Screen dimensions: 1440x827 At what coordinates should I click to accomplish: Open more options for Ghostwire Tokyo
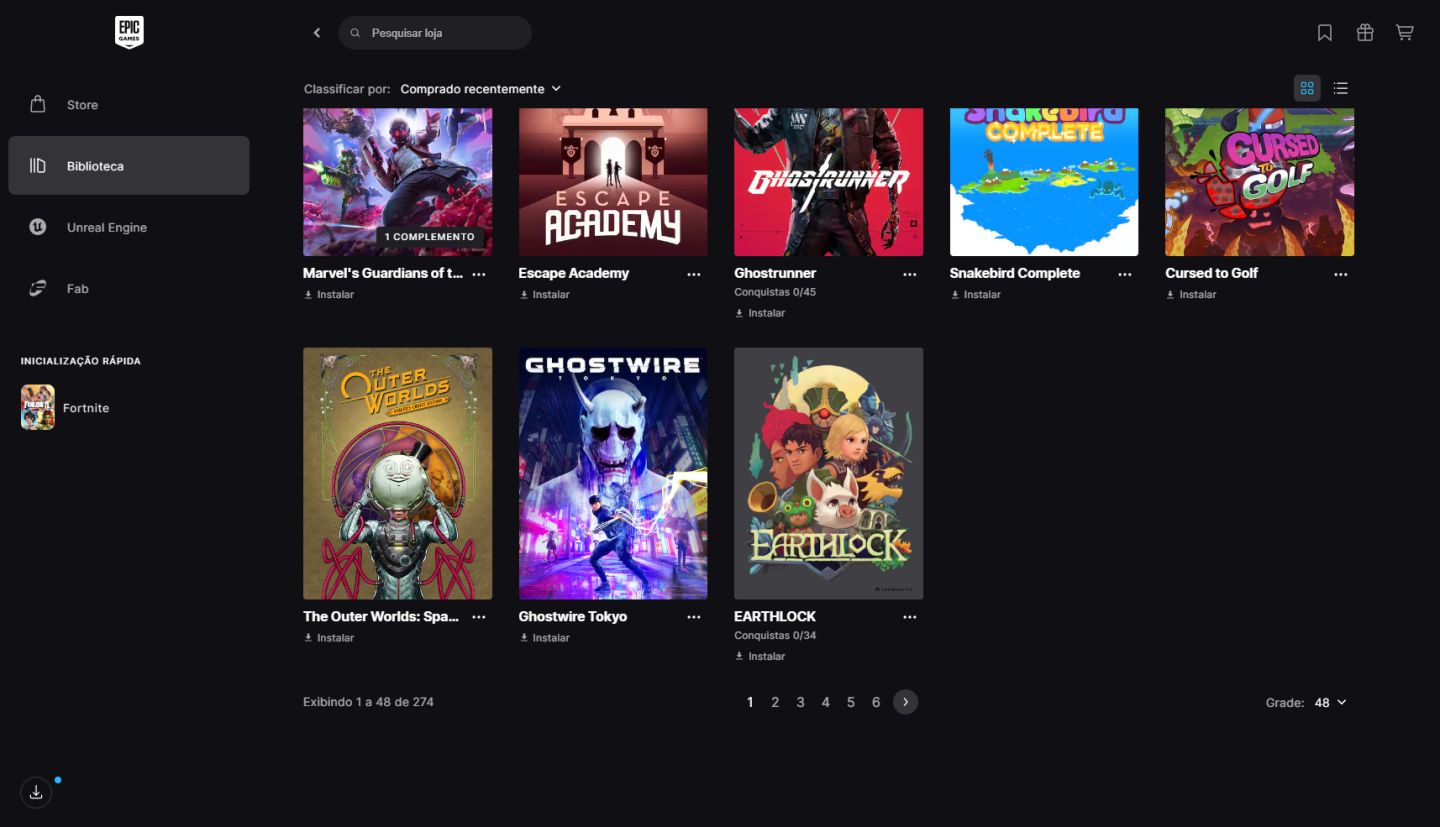coord(694,617)
